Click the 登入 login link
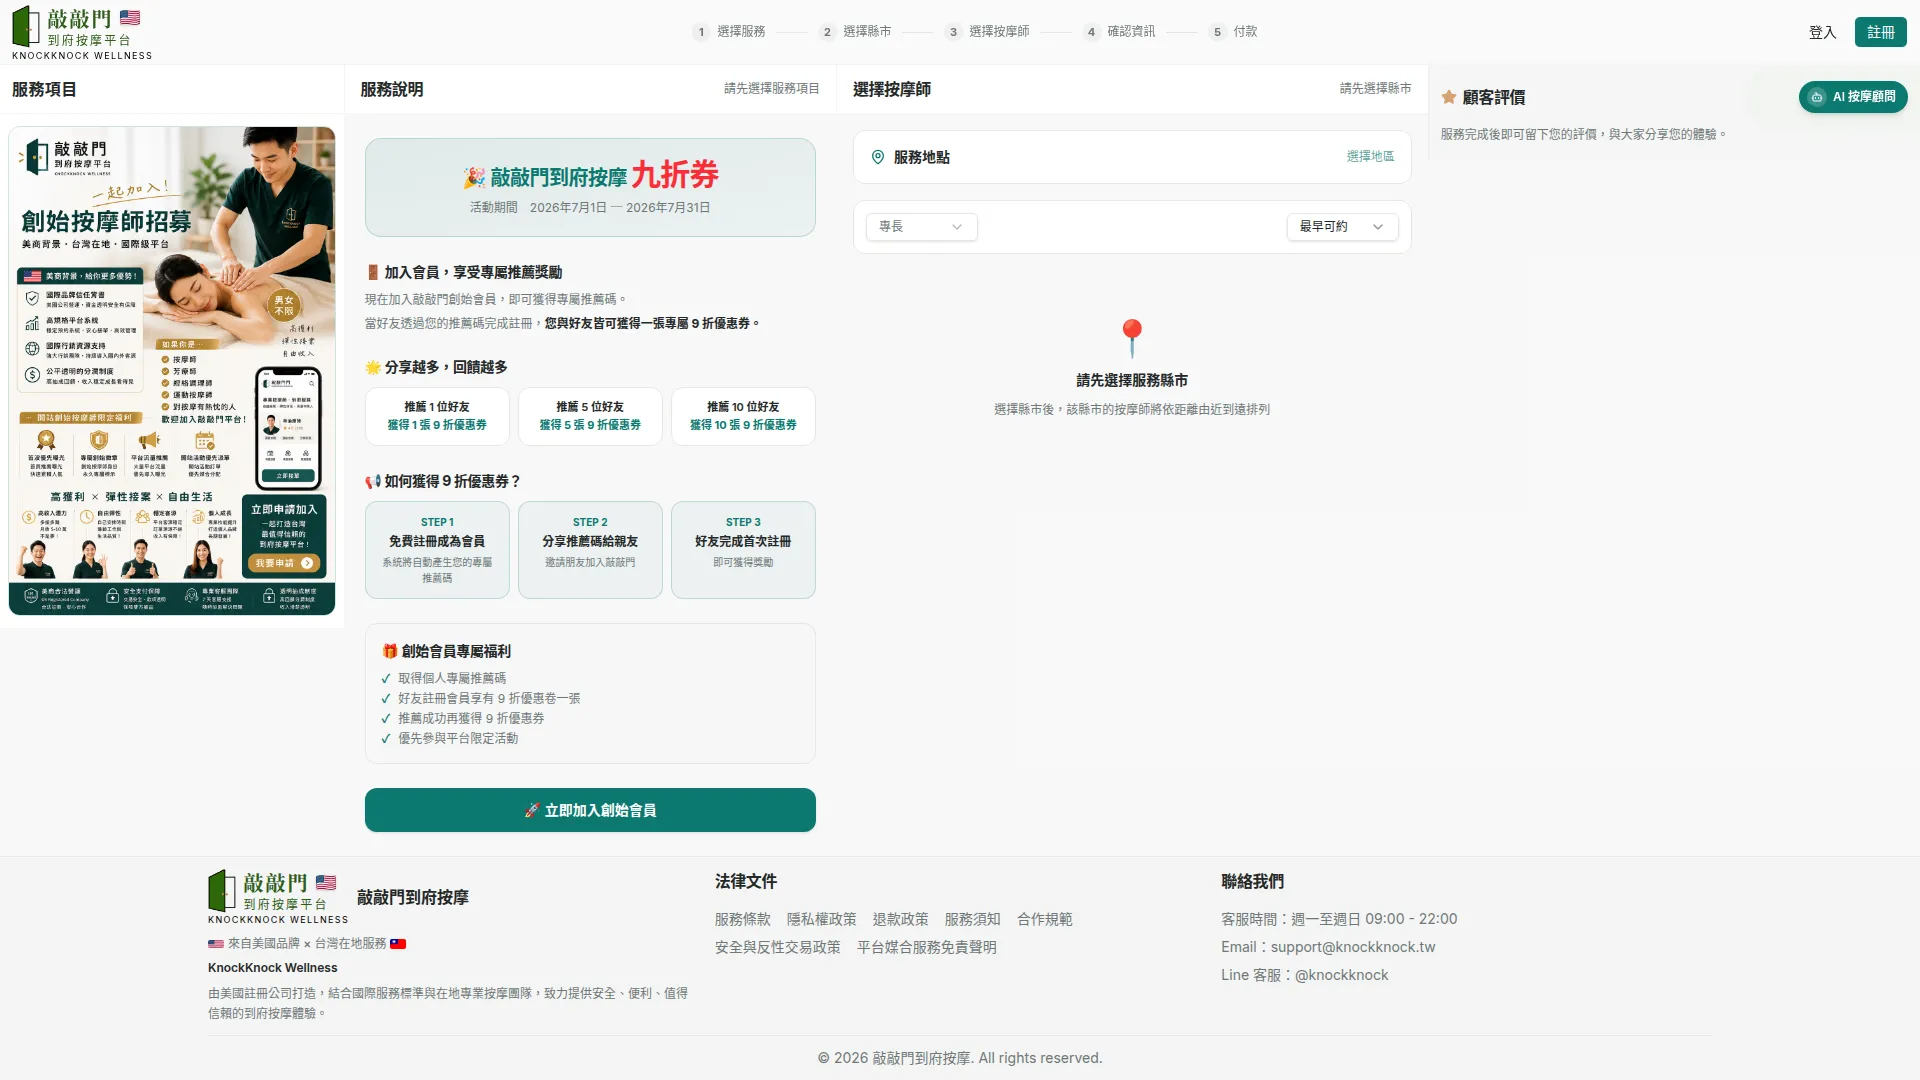The image size is (1920, 1080). click(1822, 32)
